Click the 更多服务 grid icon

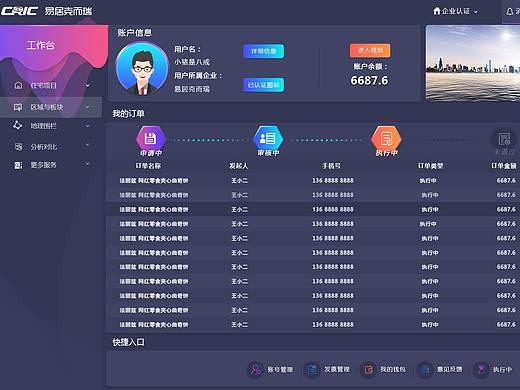click(18, 165)
